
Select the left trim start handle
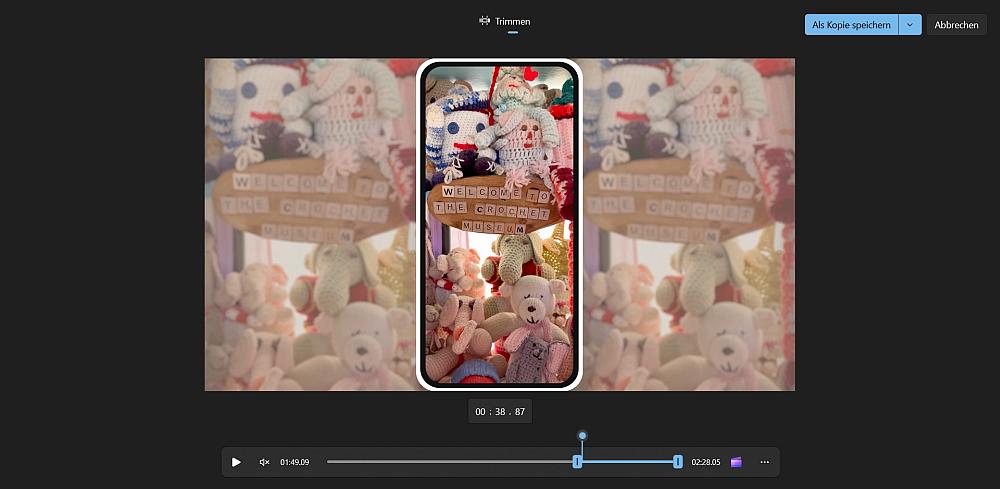pyautogui.click(x=577, y=461)
